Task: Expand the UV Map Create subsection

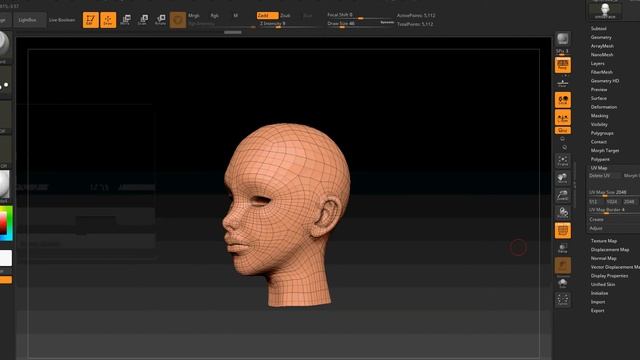Action: pyautogui.click(x=596, y=220)
